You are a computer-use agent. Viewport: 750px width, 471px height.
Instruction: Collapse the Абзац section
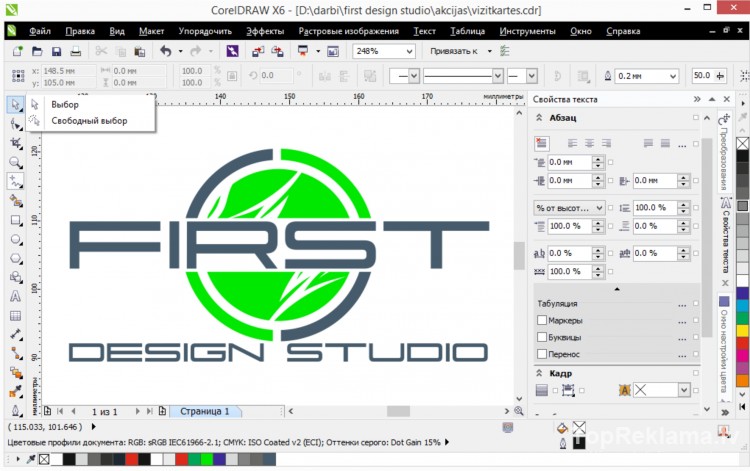tap(540, 118)
